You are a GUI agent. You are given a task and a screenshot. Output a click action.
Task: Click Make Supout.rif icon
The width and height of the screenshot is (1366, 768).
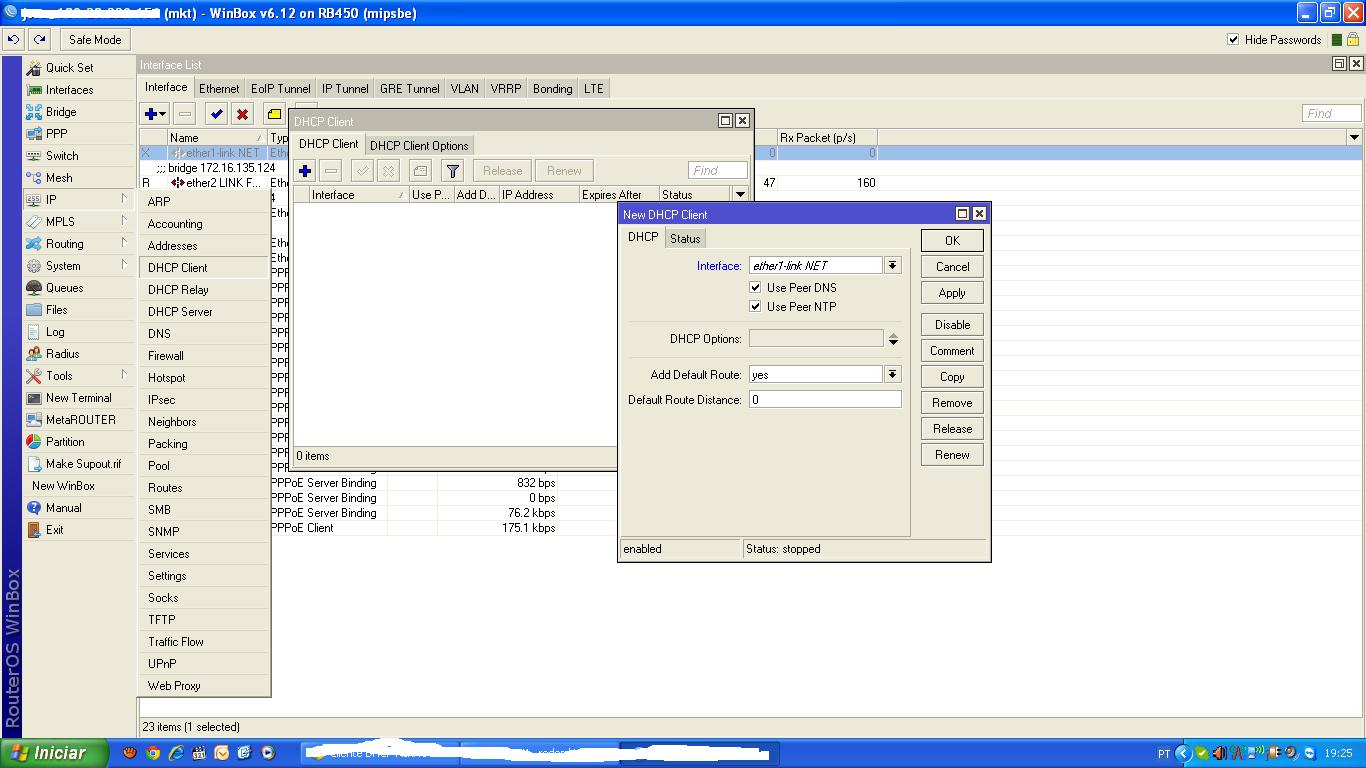click(x=34, y=464)
